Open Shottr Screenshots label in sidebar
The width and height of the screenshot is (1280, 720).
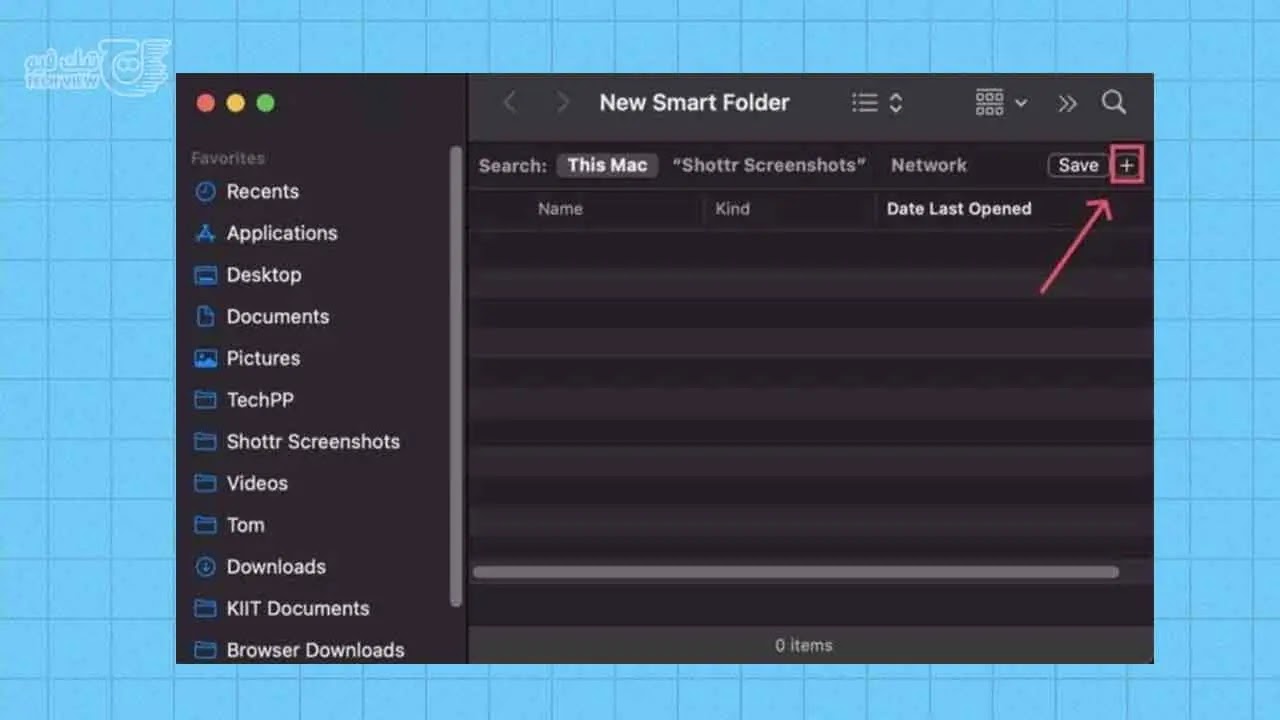[313, 441]
